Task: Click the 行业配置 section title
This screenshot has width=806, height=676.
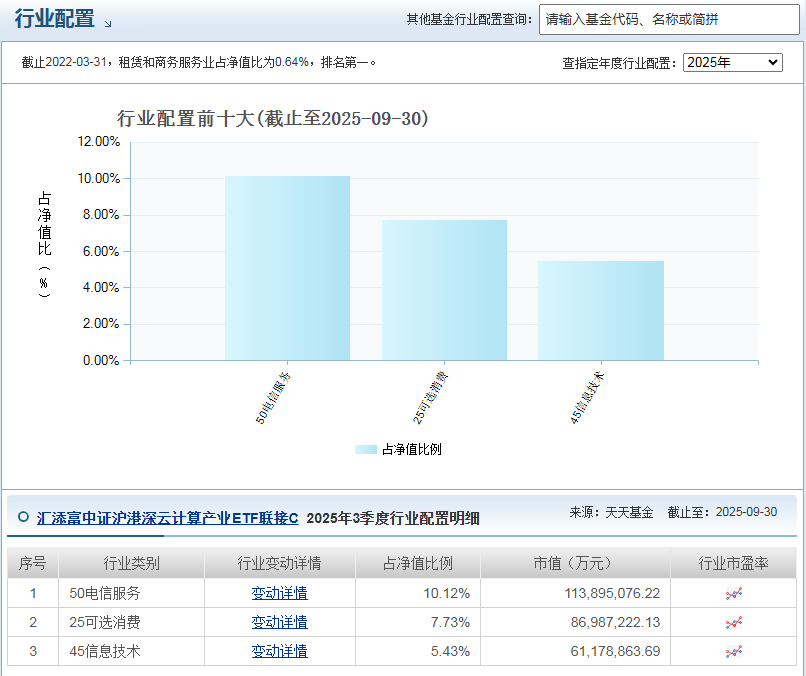Action: [x=55, y=19]
